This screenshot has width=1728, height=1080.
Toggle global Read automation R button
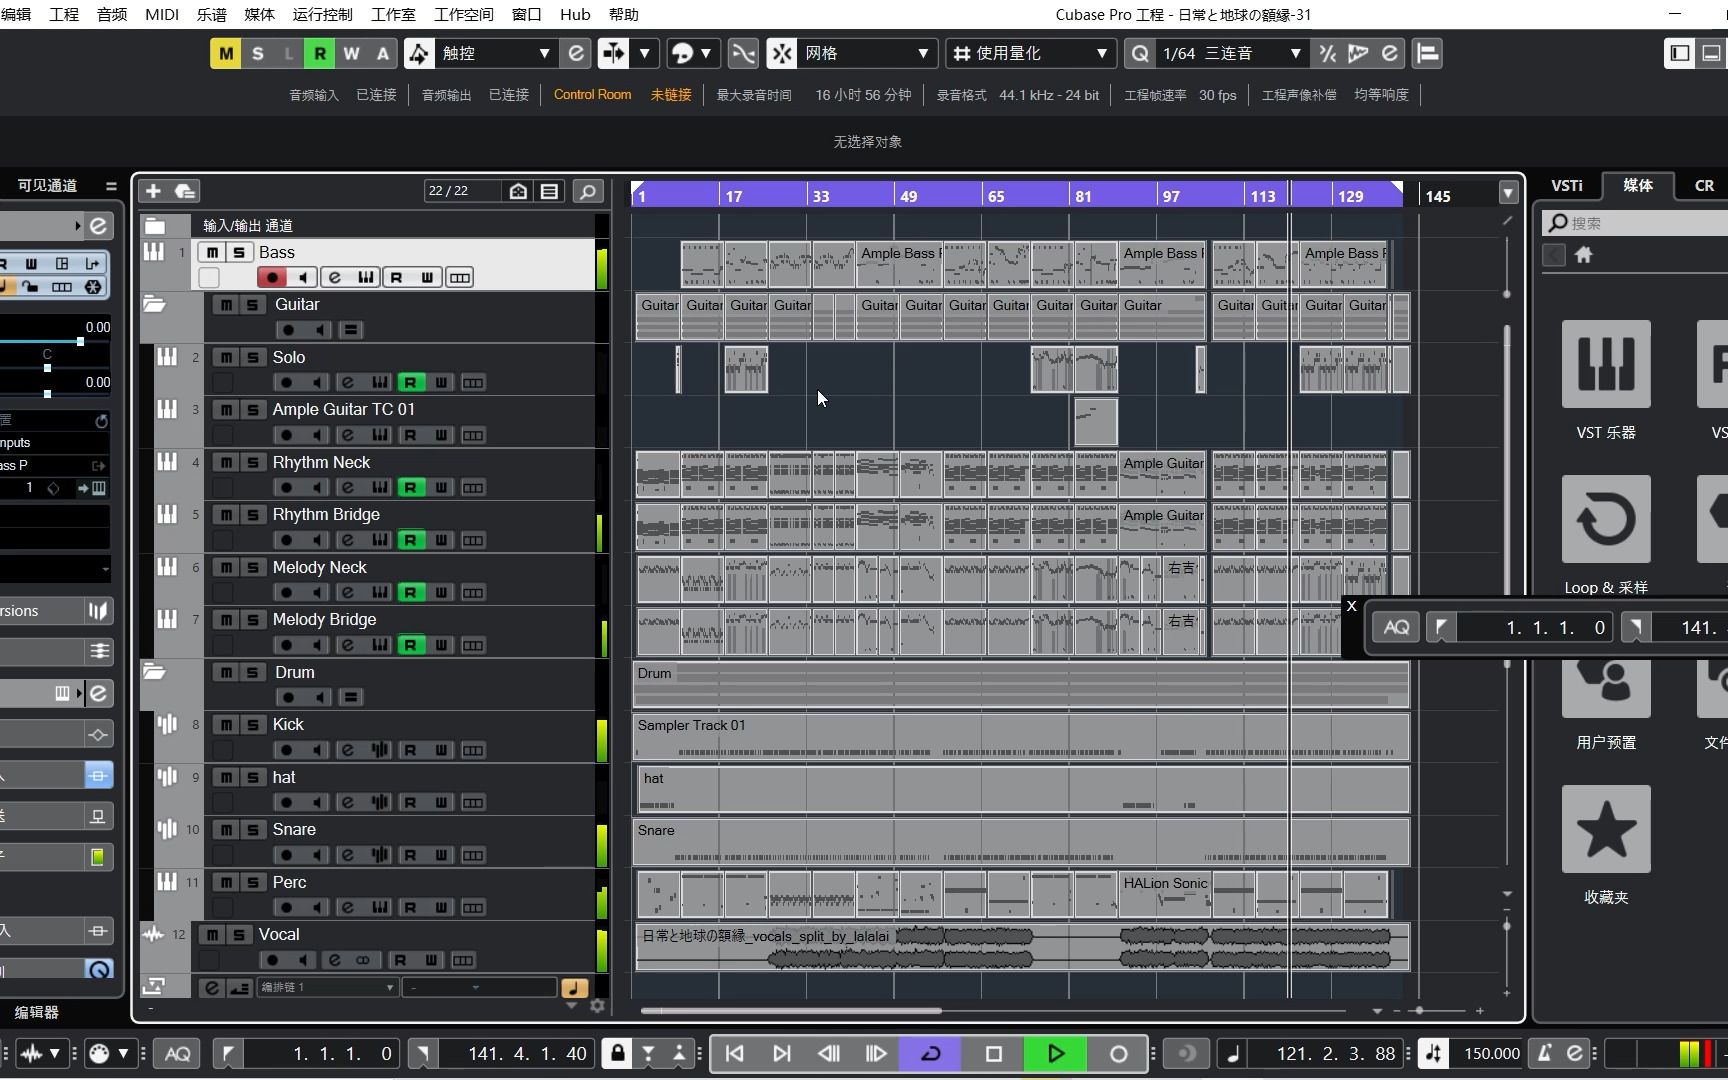320,53
